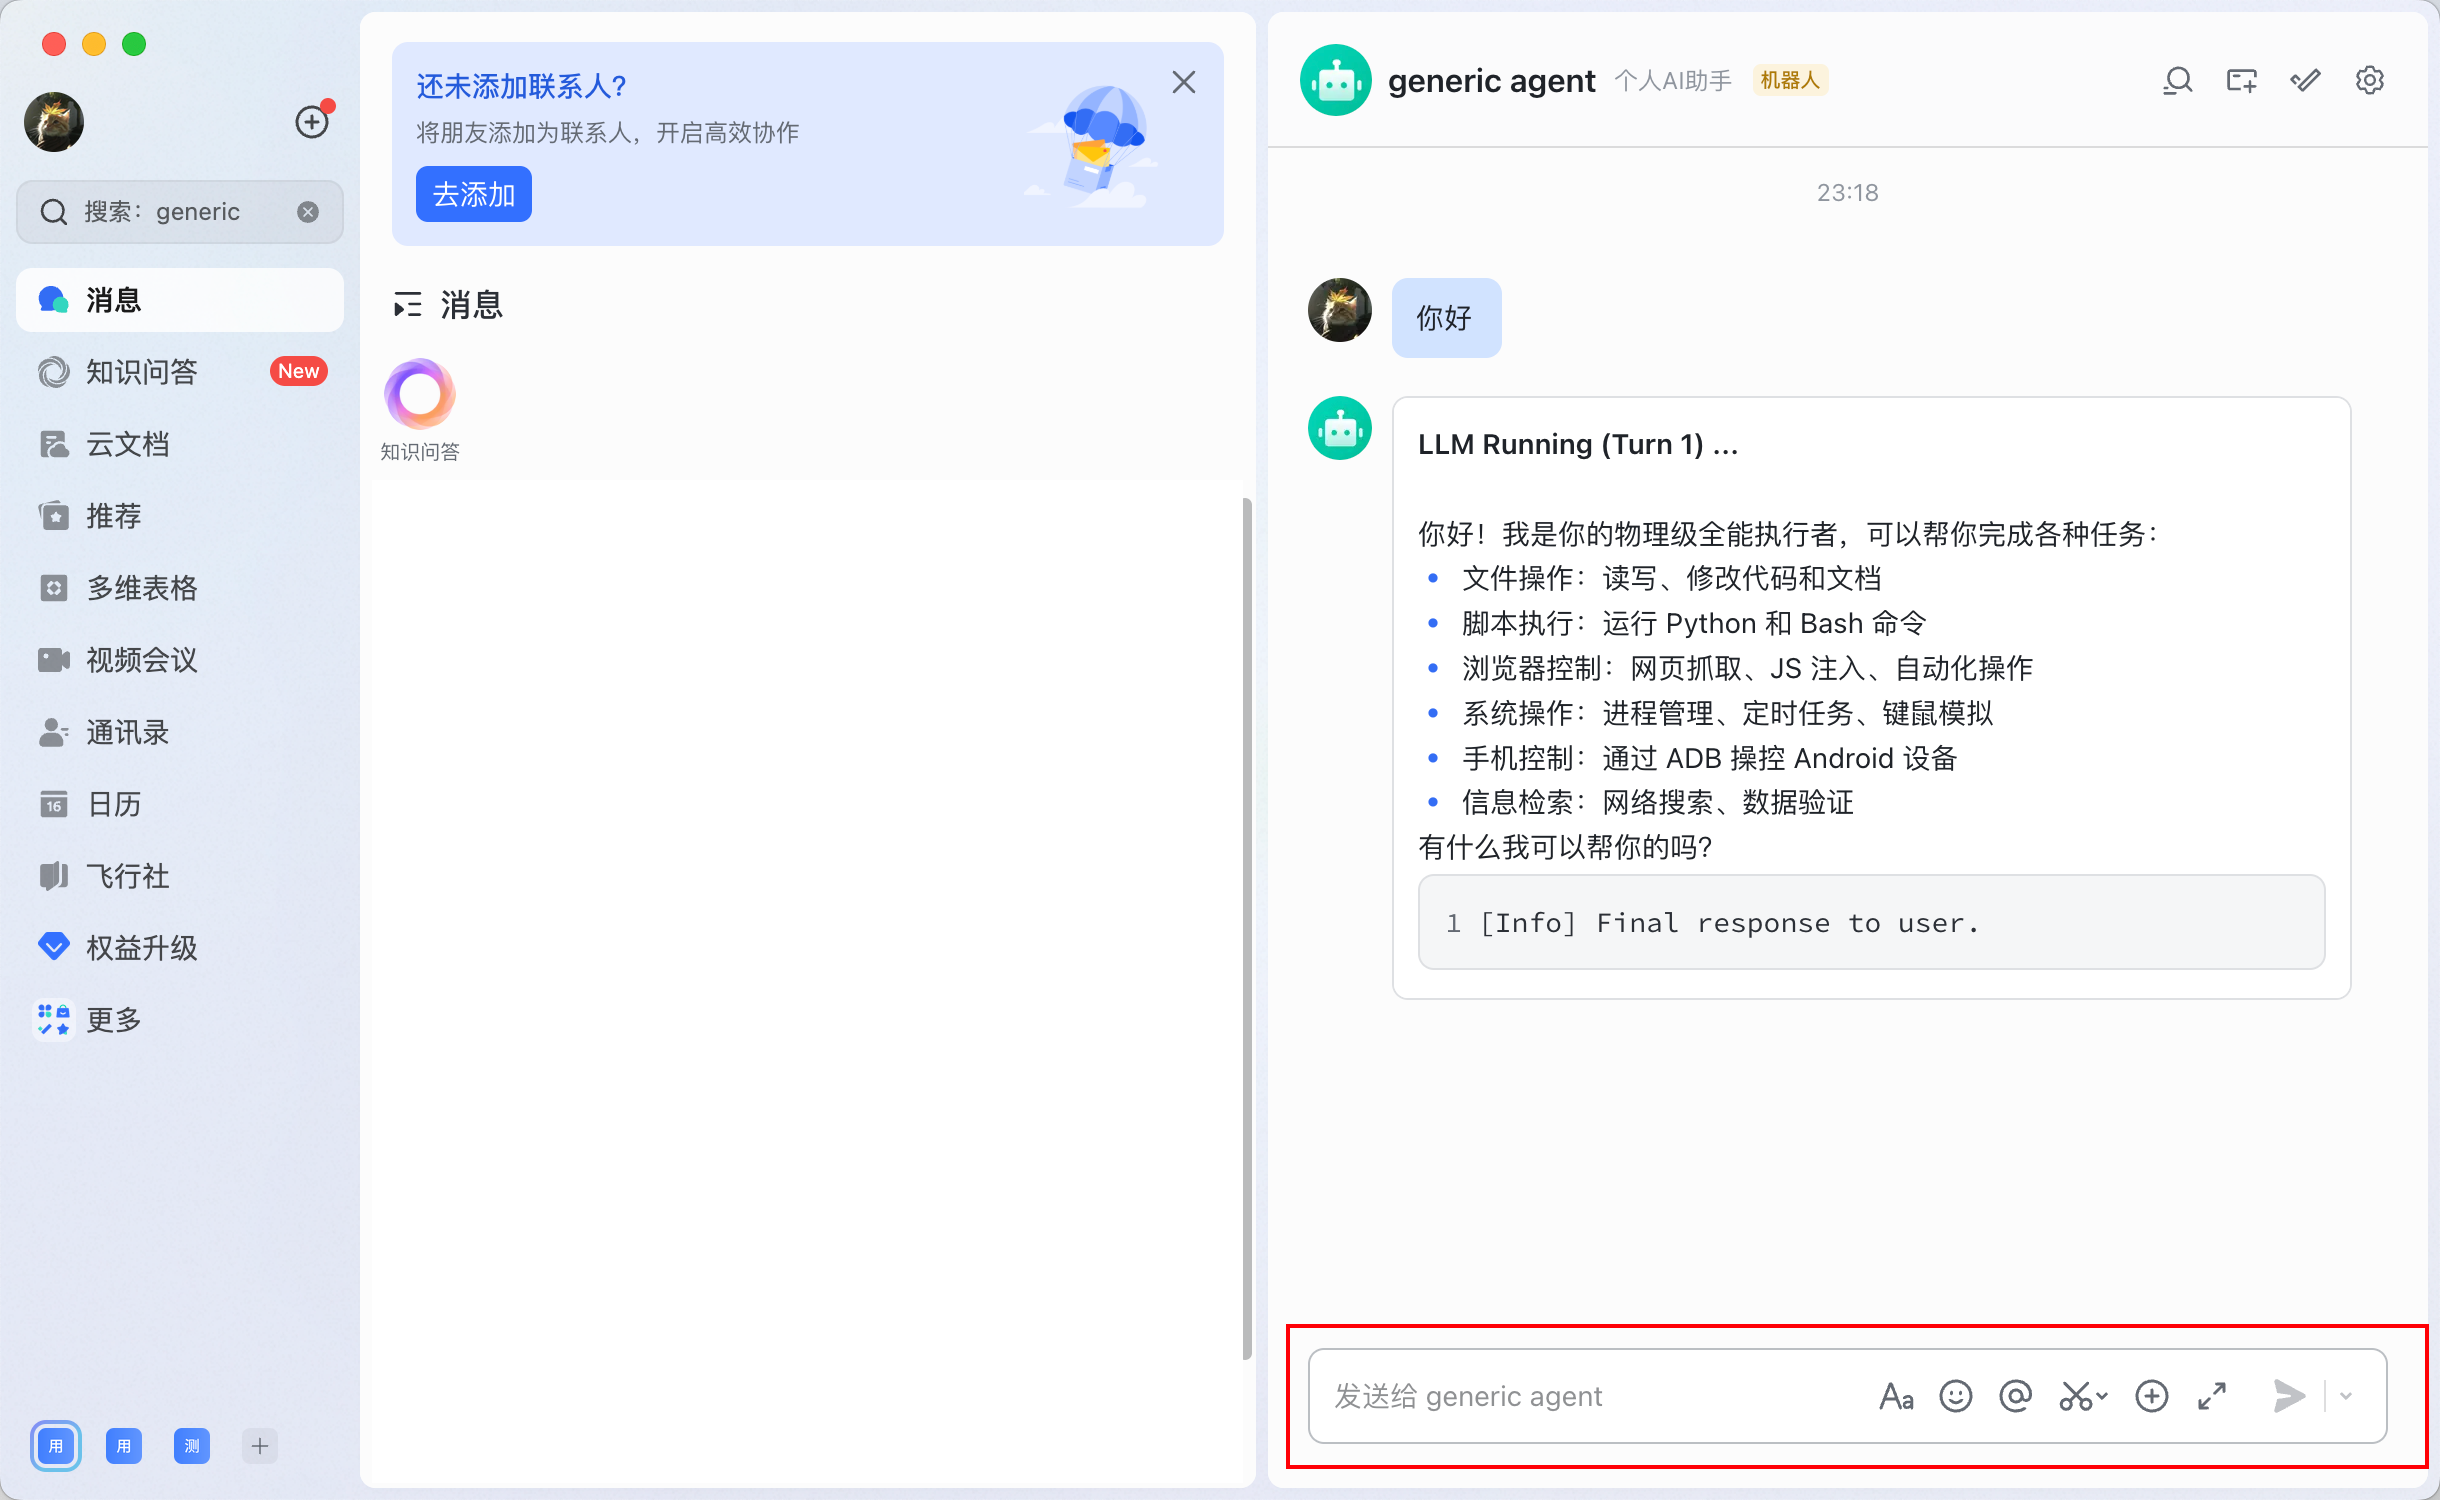Clear the generic search text
Image resolution: width=2440 pixels, height=1500 pixels.
click(308, 212)
